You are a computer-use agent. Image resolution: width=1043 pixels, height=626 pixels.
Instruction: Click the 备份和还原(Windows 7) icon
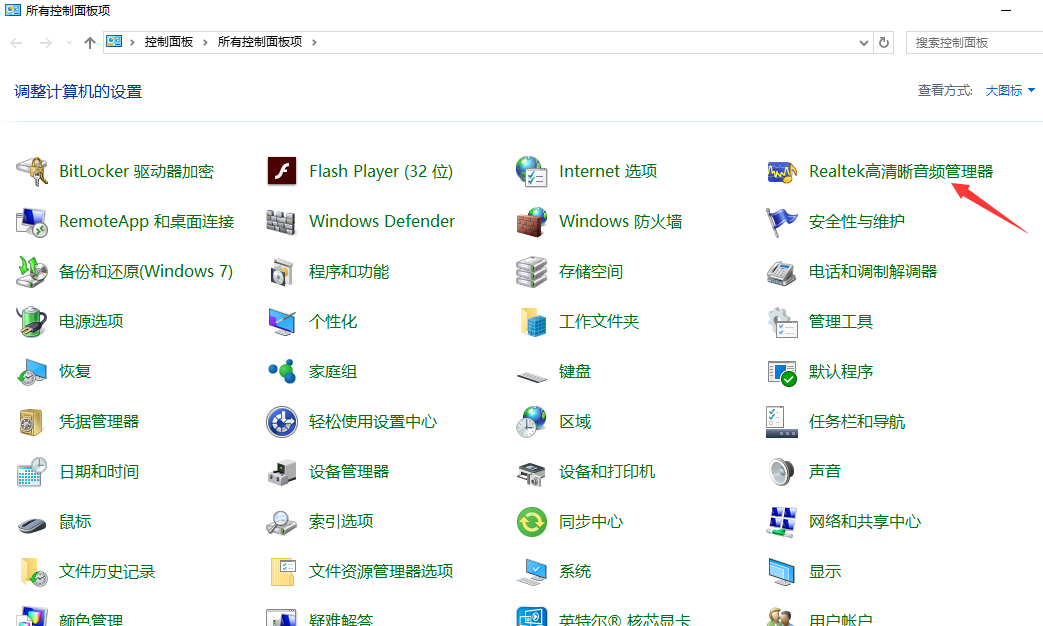[x=31, y=271]
